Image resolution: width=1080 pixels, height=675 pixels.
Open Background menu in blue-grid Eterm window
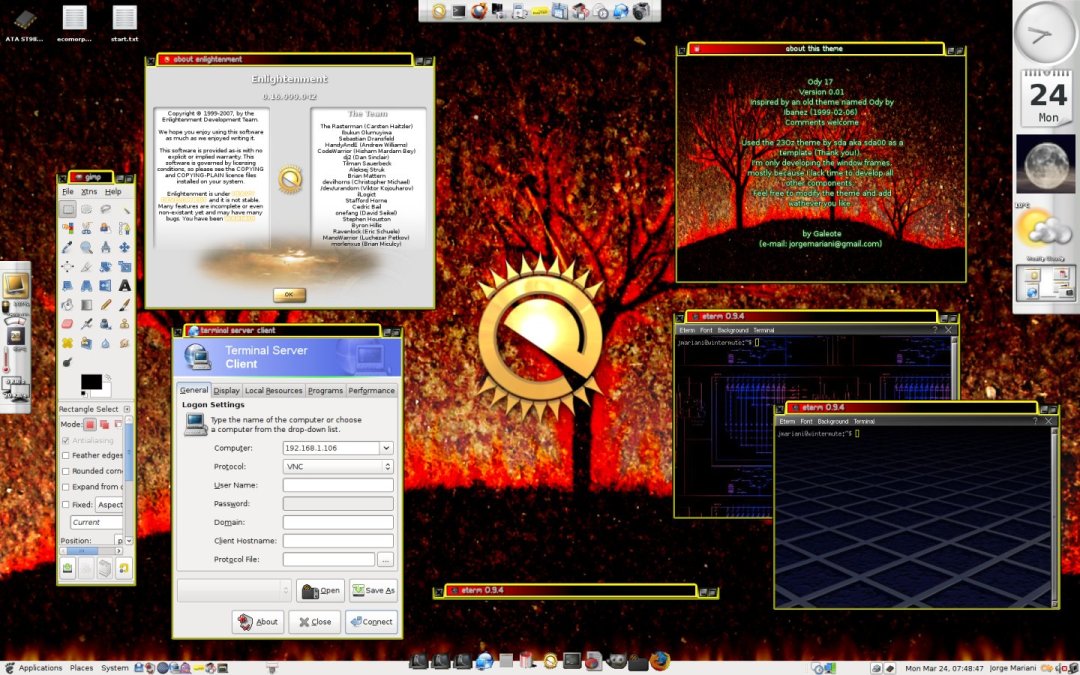[833, 421]
